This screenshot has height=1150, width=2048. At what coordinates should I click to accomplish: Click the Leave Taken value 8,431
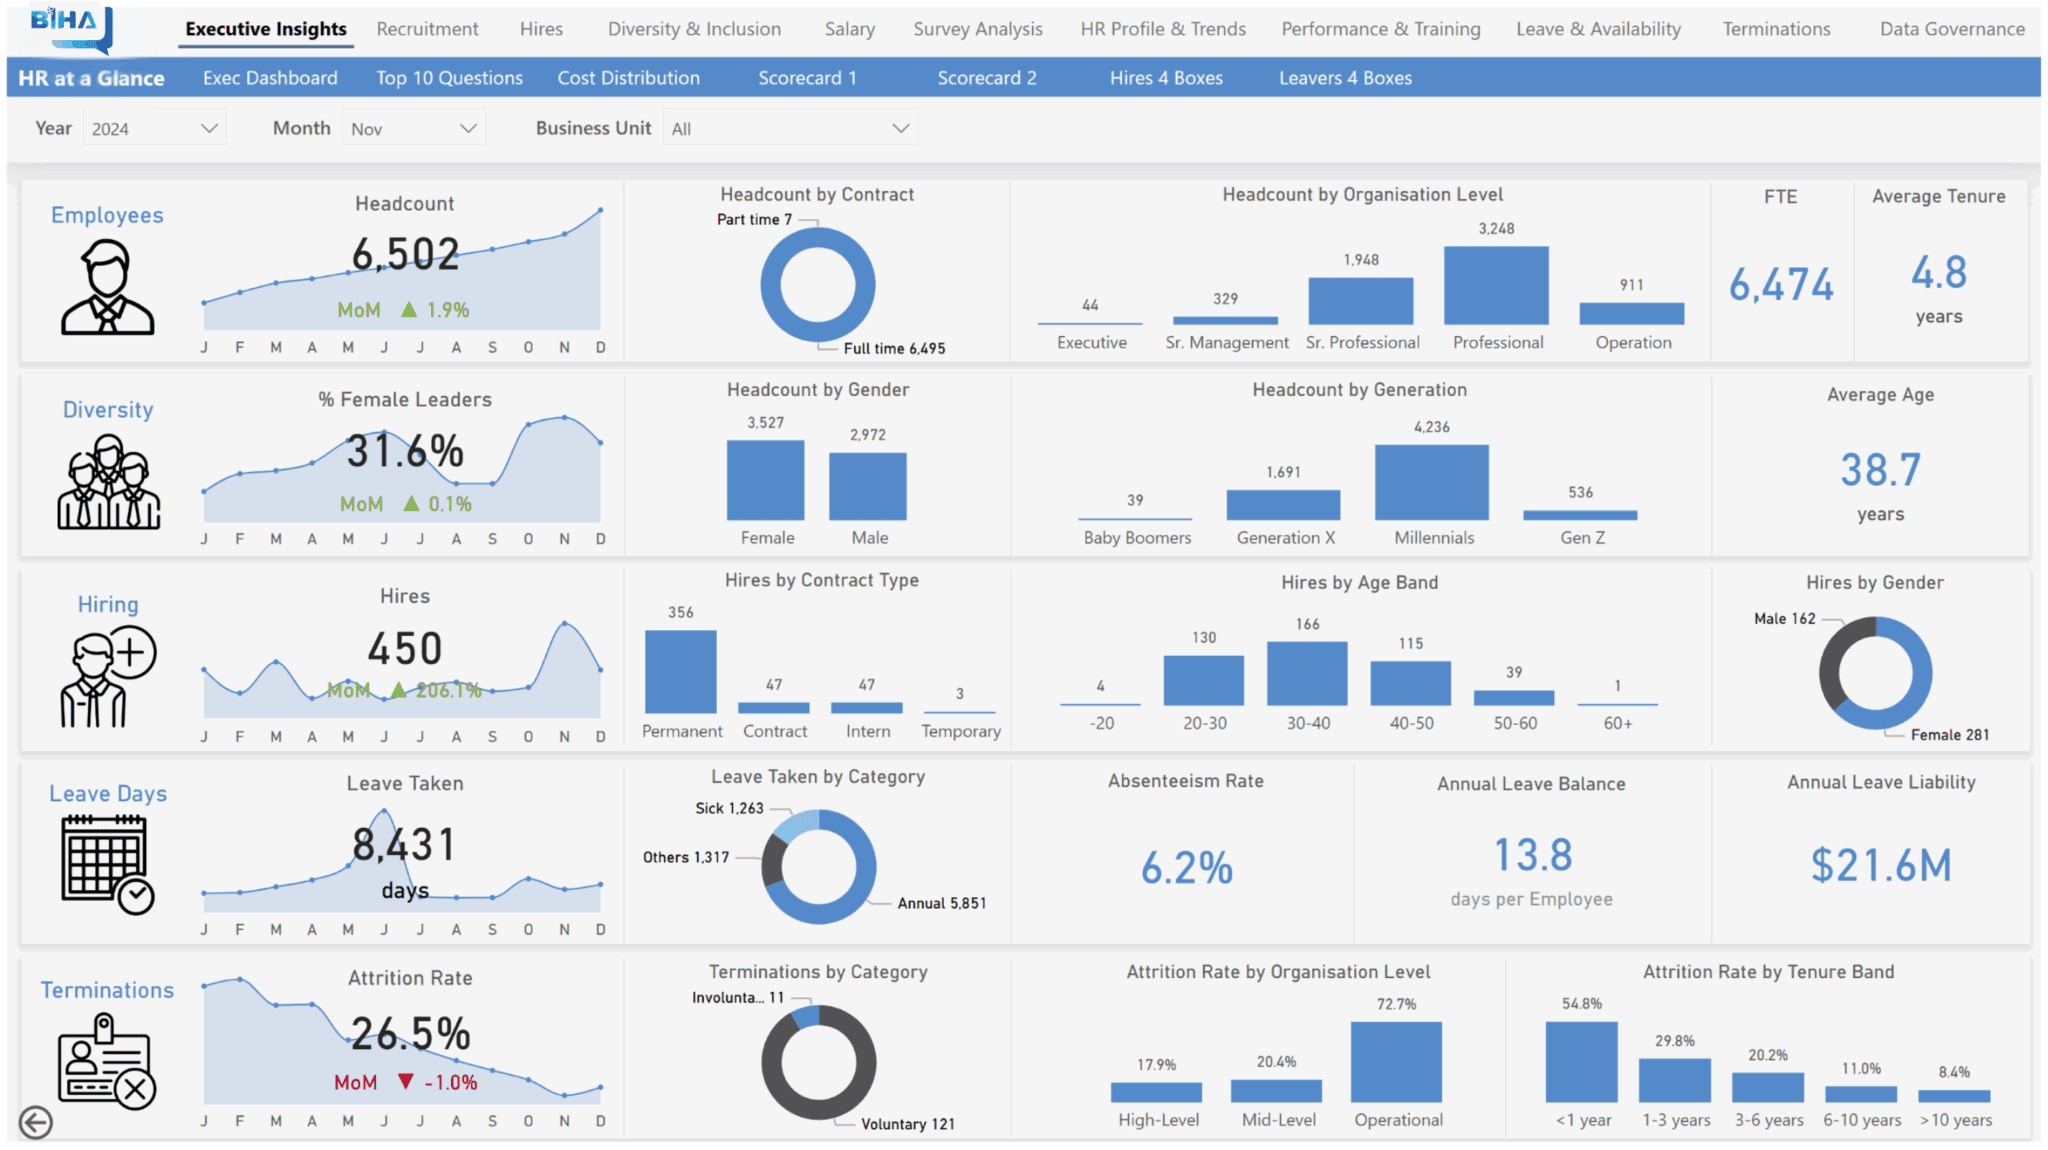pyautogui.click(x=405, y=845)
